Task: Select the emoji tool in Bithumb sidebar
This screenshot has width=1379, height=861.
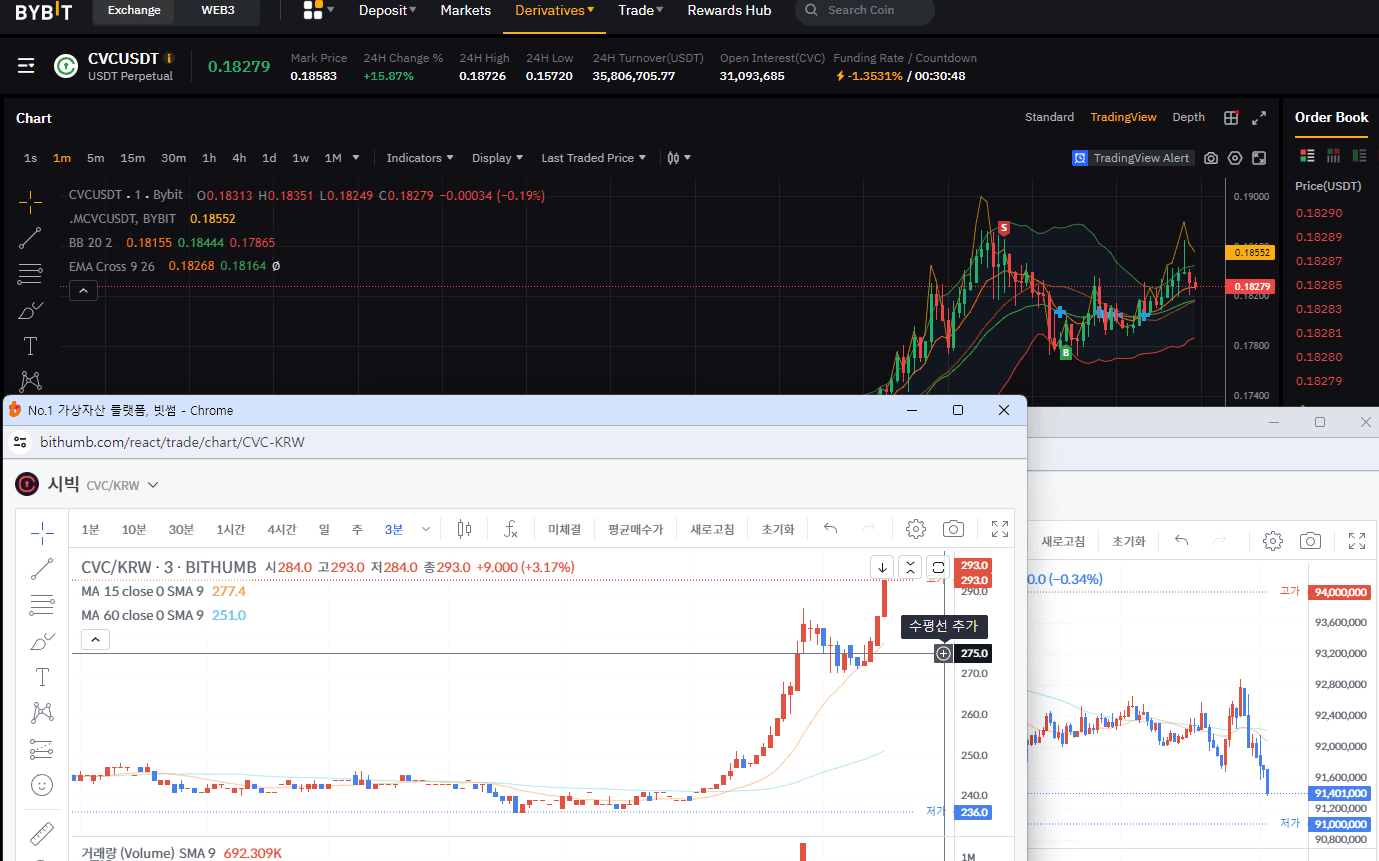Action: (x=42, y=785)
